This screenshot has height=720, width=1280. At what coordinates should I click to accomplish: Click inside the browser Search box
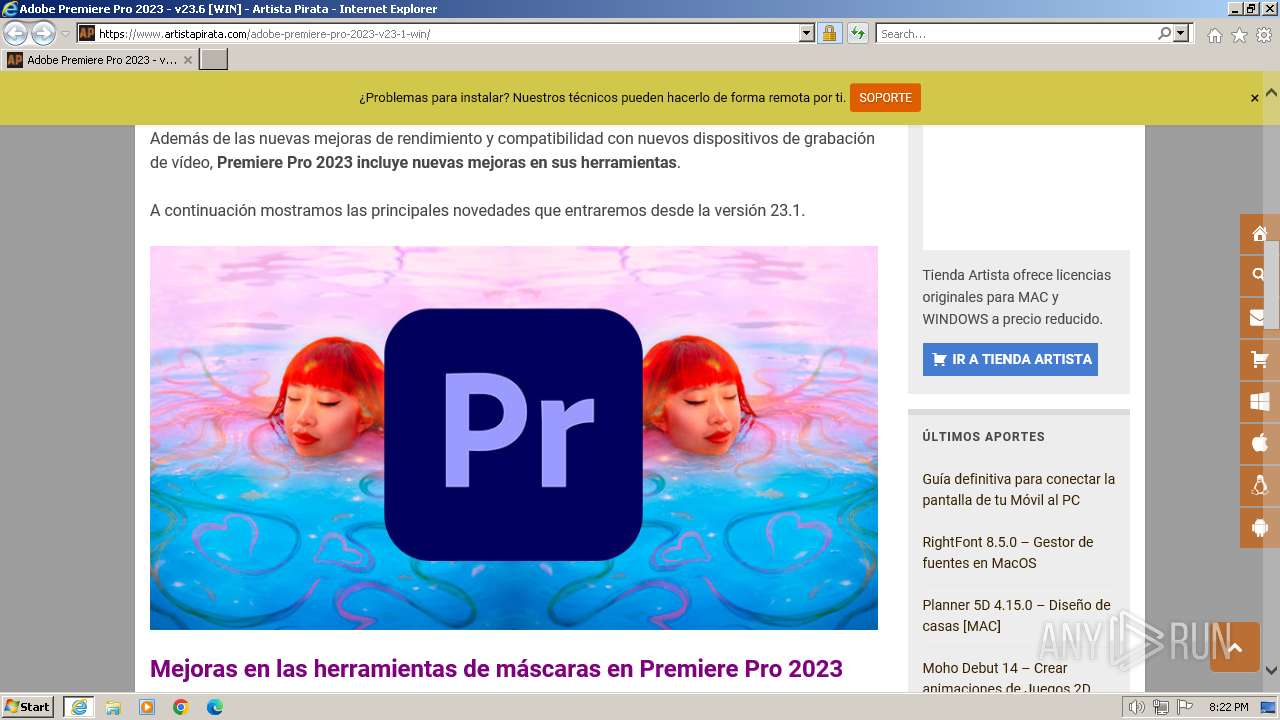(1015, 33)
